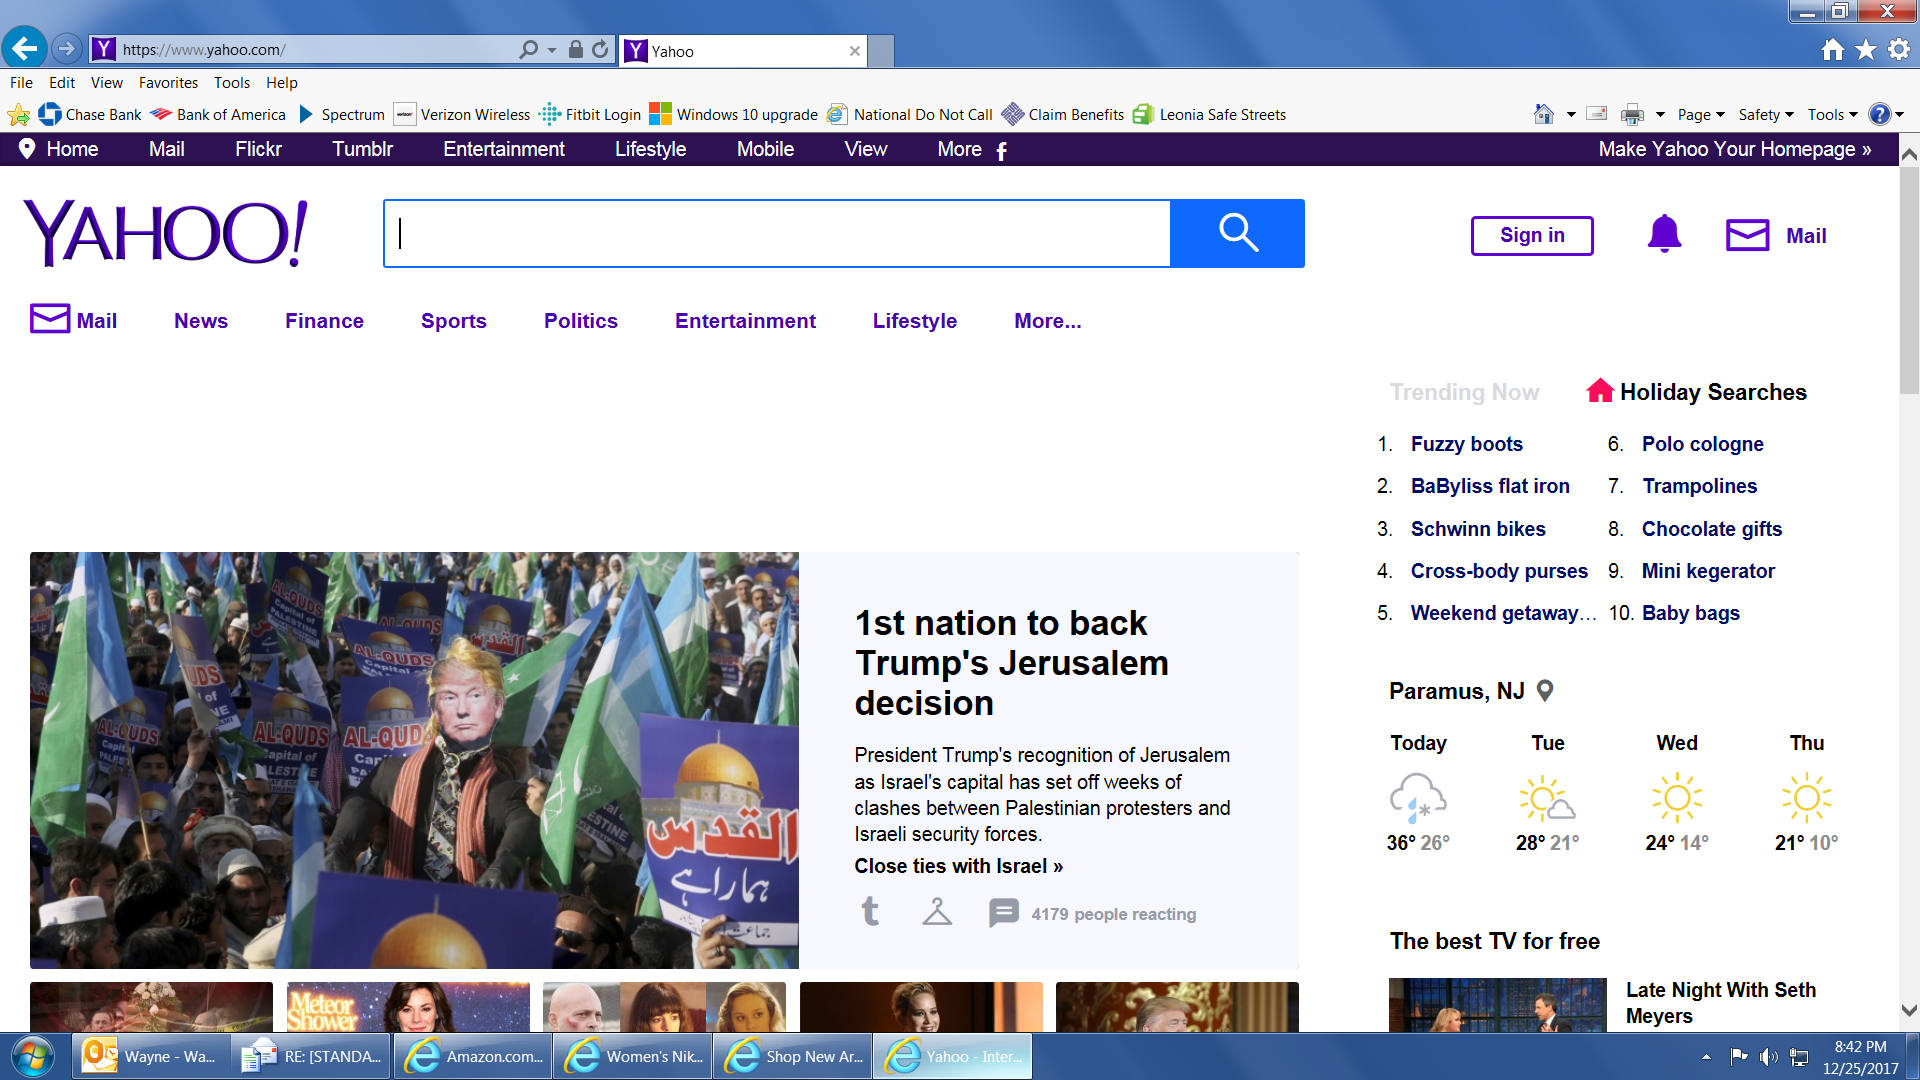Open the Edit menu
The width and height of the screenshot is (1920, 1080).
[x=62, y=83]
